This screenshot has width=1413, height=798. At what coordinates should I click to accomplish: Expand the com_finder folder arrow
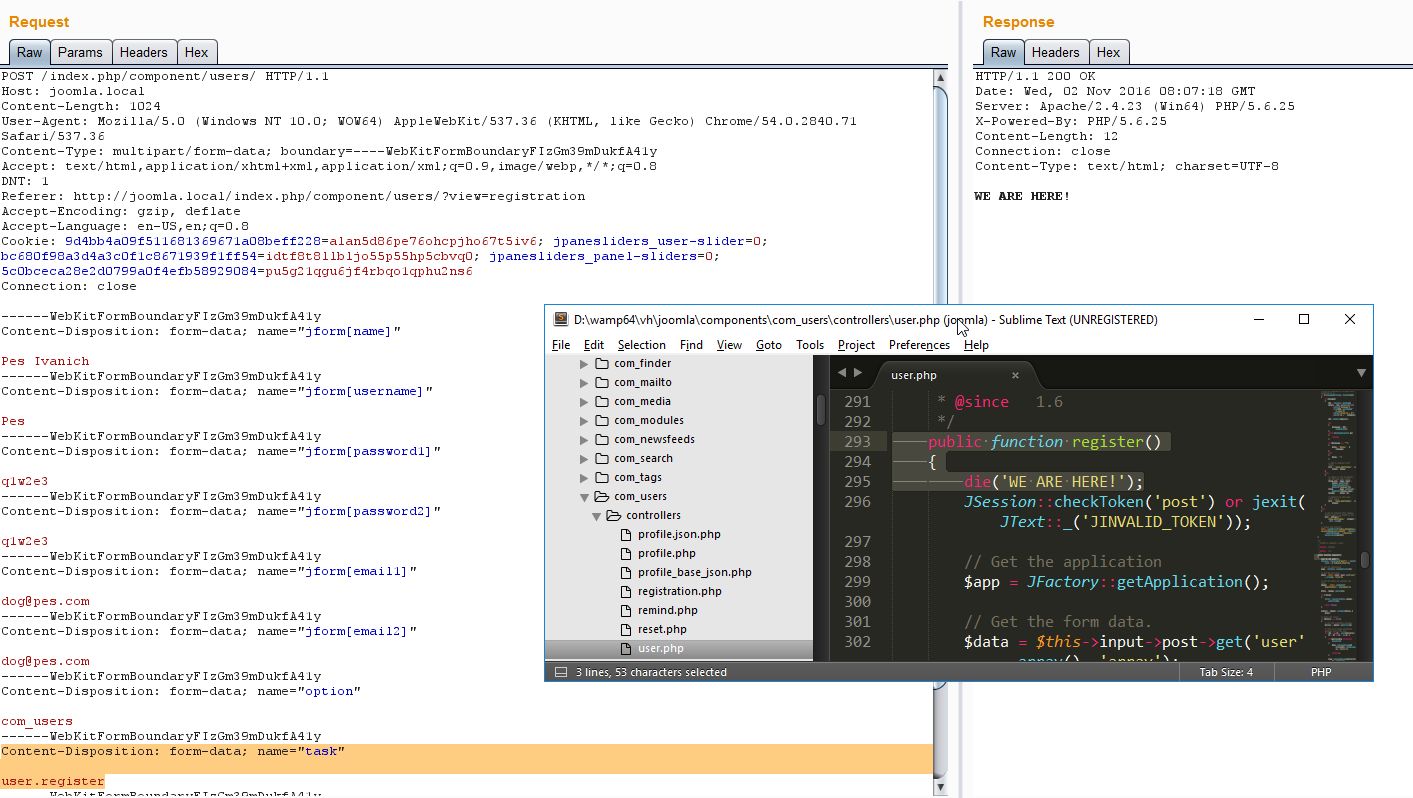tap(584, 364)
